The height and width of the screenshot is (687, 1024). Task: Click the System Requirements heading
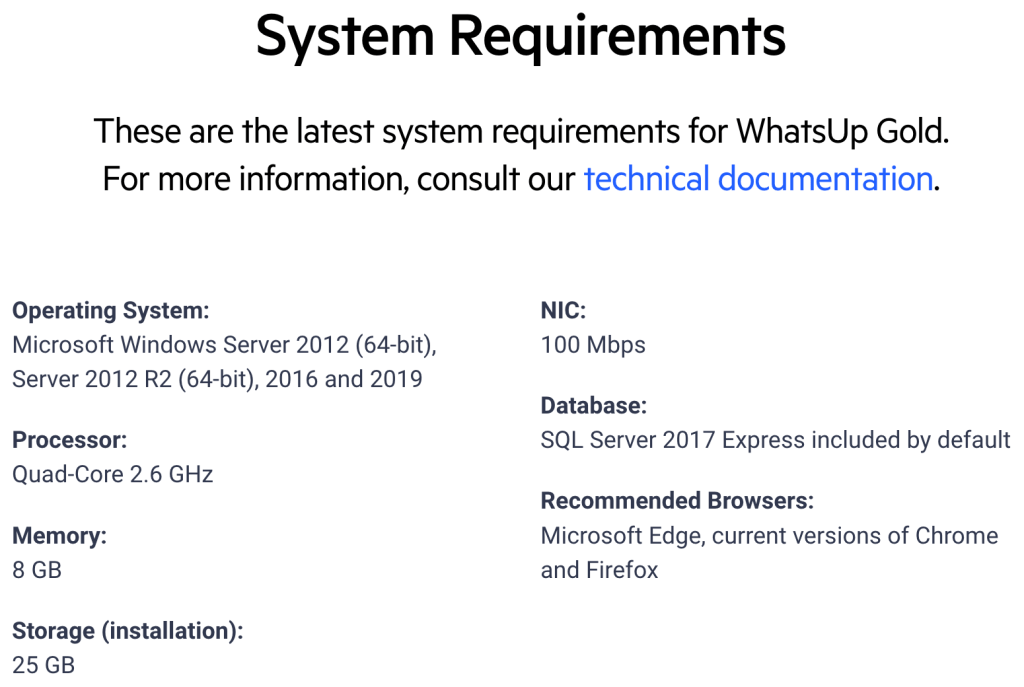(x=521, y=36)
